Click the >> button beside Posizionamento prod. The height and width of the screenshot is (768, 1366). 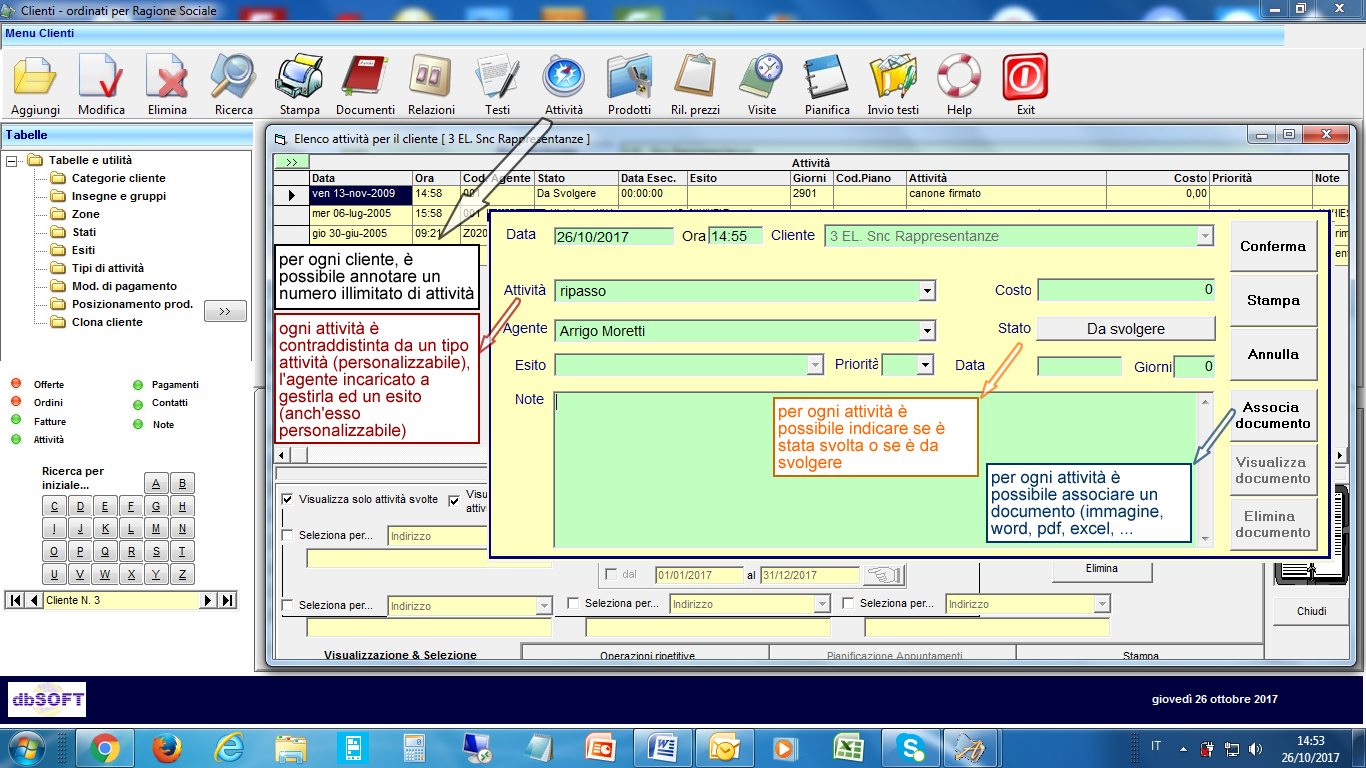[x=225, y=311]
